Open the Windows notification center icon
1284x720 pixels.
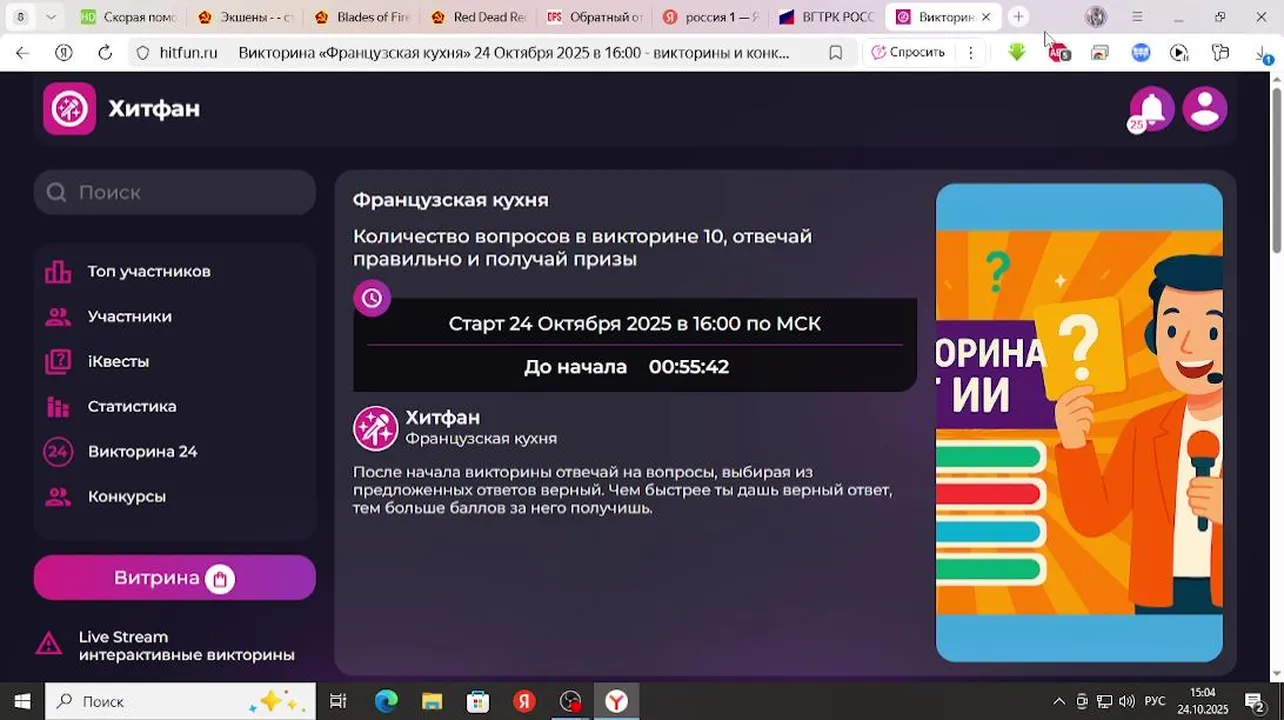(x=1255, y=701)
